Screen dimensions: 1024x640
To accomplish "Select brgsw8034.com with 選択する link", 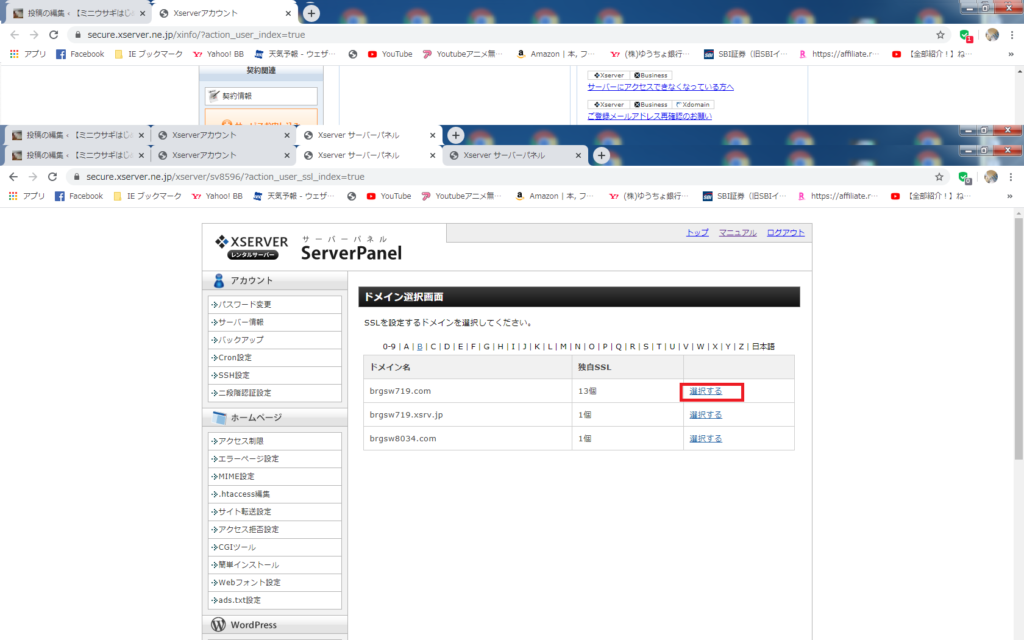I will pos(705,438).
